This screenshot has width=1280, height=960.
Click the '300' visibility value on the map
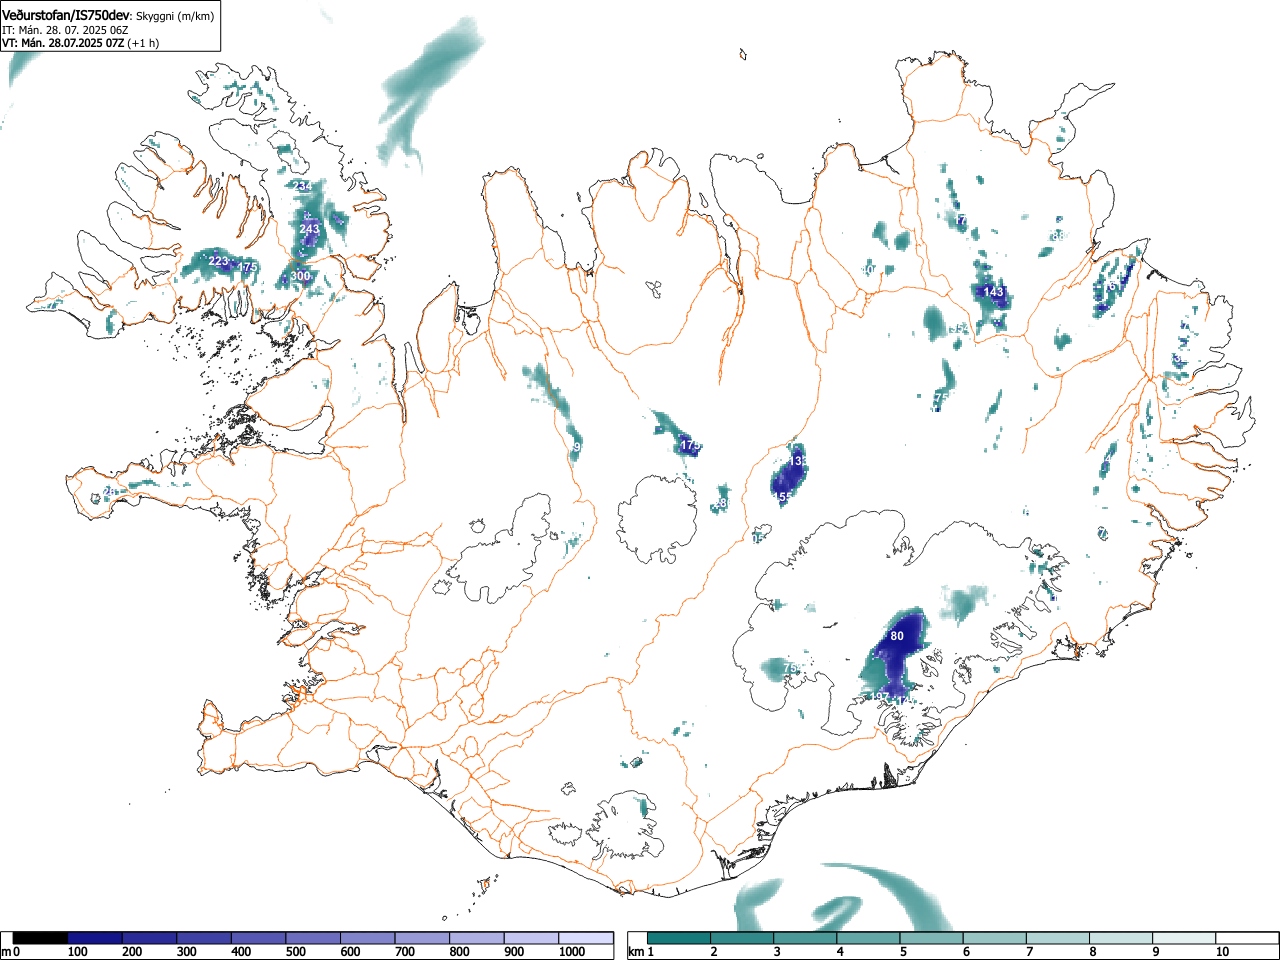tap(300, 276)
